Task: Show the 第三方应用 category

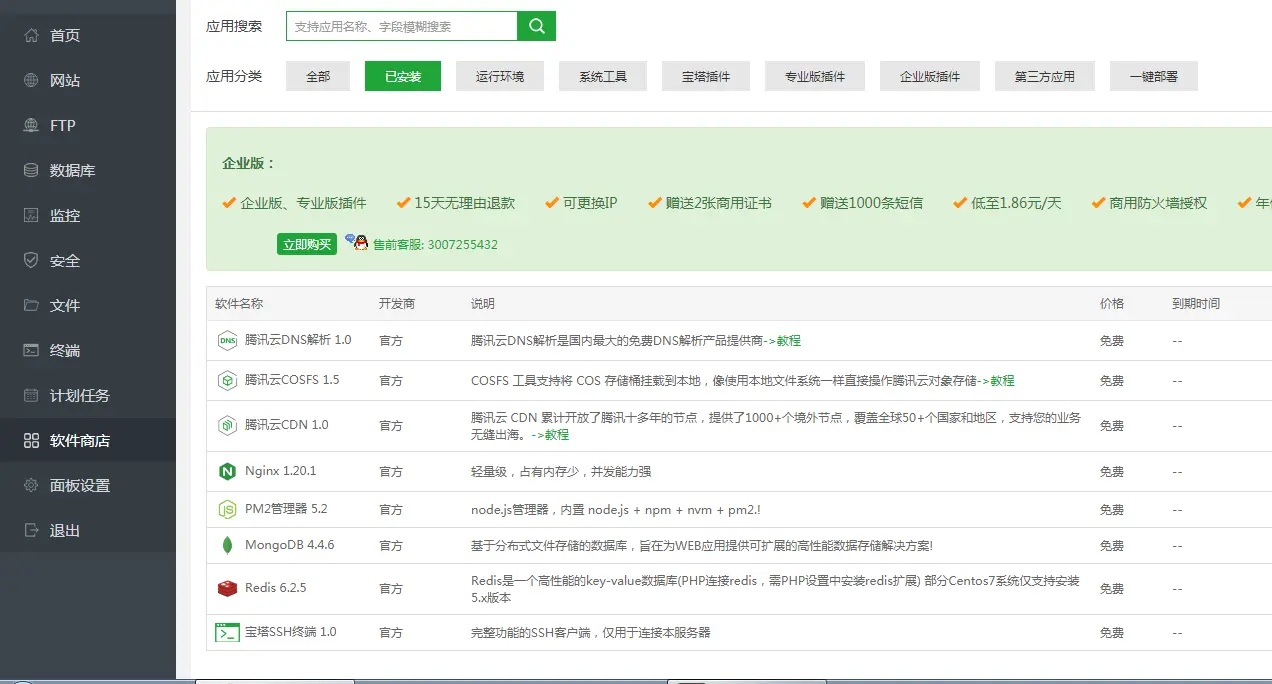Action: pyautogui.click(x=1045, y=76)
